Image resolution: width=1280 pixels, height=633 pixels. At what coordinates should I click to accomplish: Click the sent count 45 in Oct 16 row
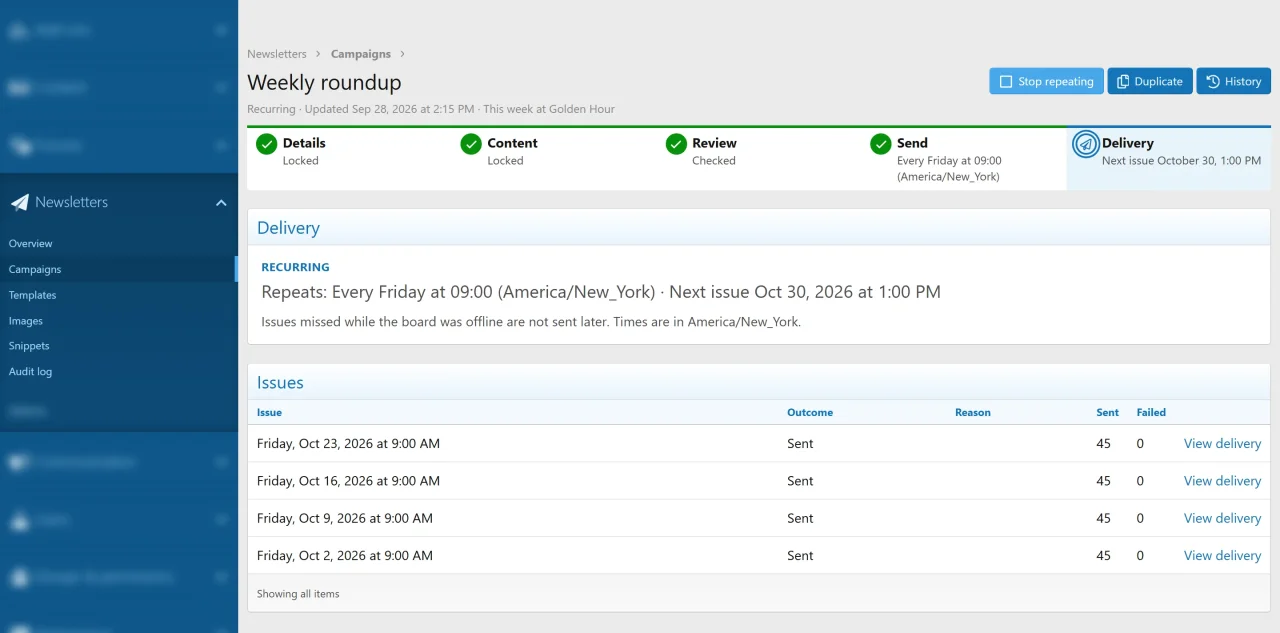coord(1104,481)
